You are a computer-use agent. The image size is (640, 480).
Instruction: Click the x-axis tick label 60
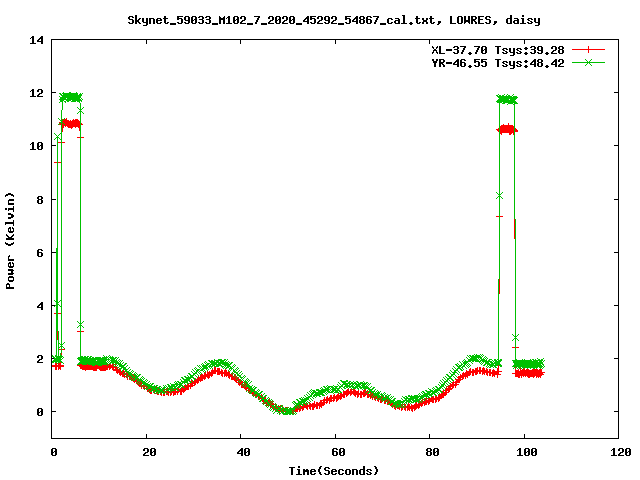(x=338, y=452)
